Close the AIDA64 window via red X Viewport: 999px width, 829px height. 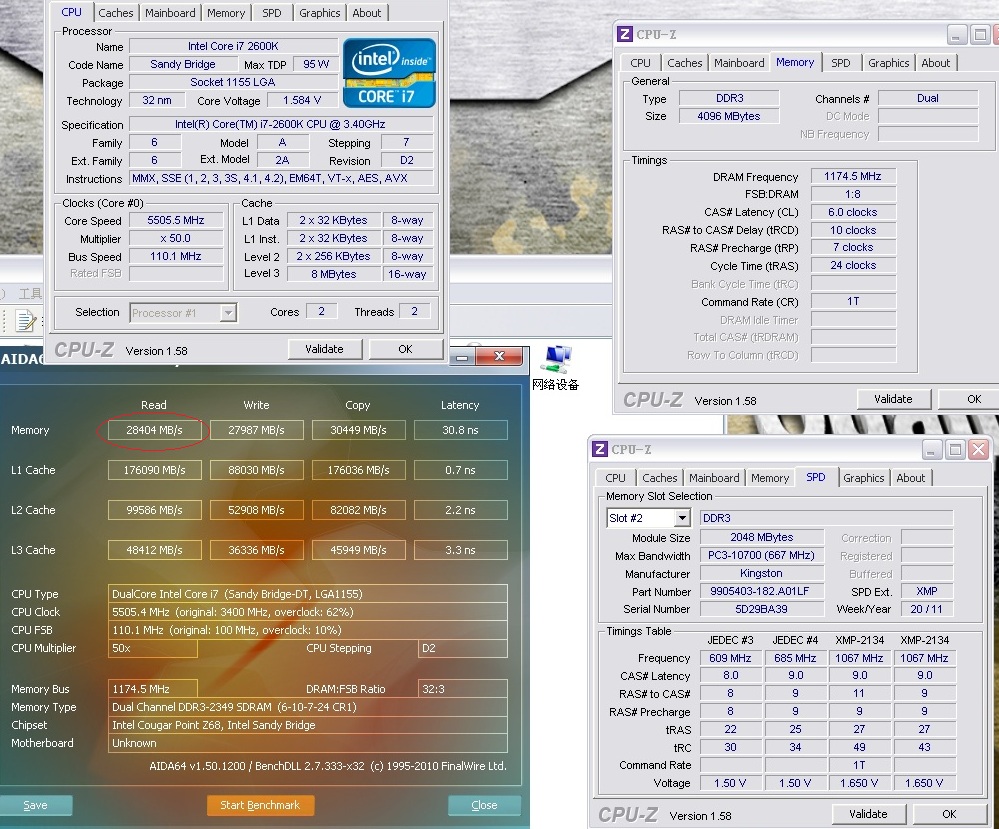[x=499, y=357]
